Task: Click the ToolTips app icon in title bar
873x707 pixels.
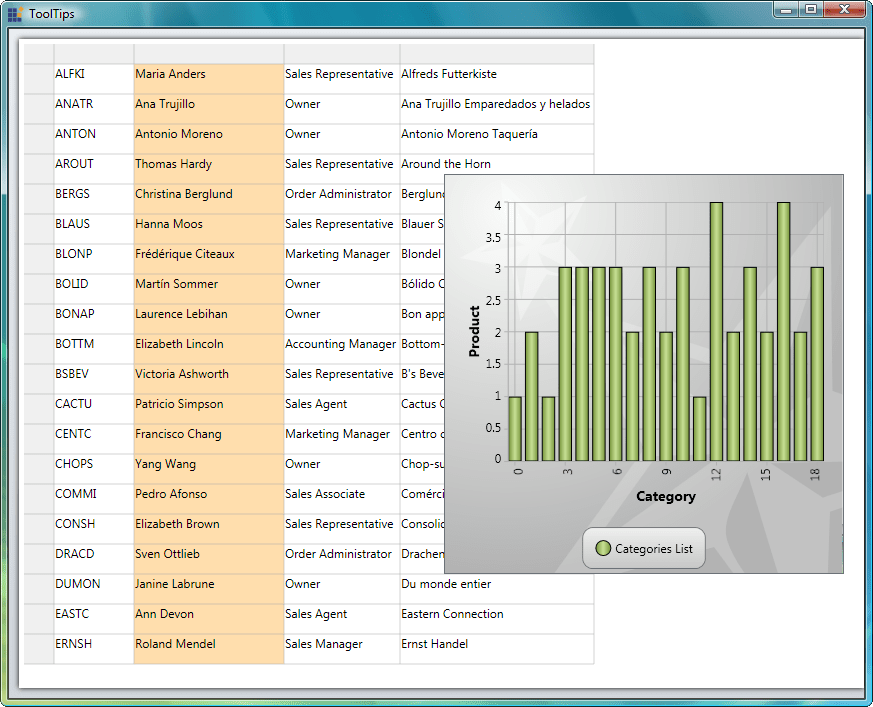Action: [x=15, y=14]
